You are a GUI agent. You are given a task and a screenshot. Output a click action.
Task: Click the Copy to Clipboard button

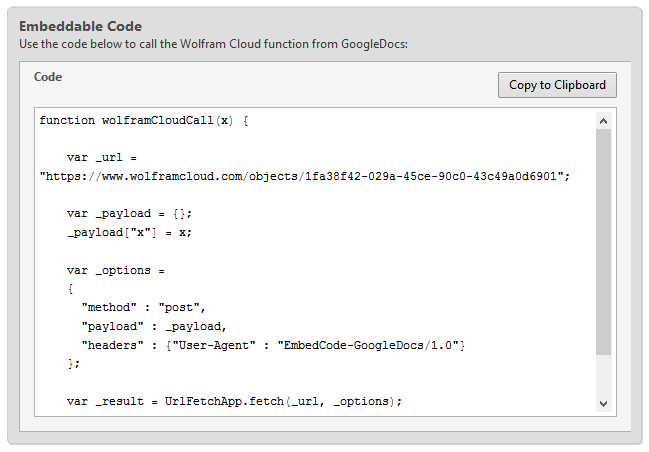[x=557, y=85]
